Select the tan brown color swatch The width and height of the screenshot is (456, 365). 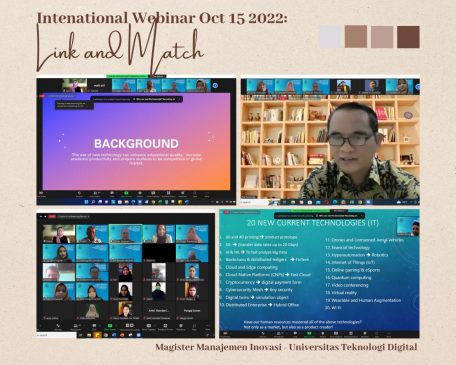click(356, 37)
